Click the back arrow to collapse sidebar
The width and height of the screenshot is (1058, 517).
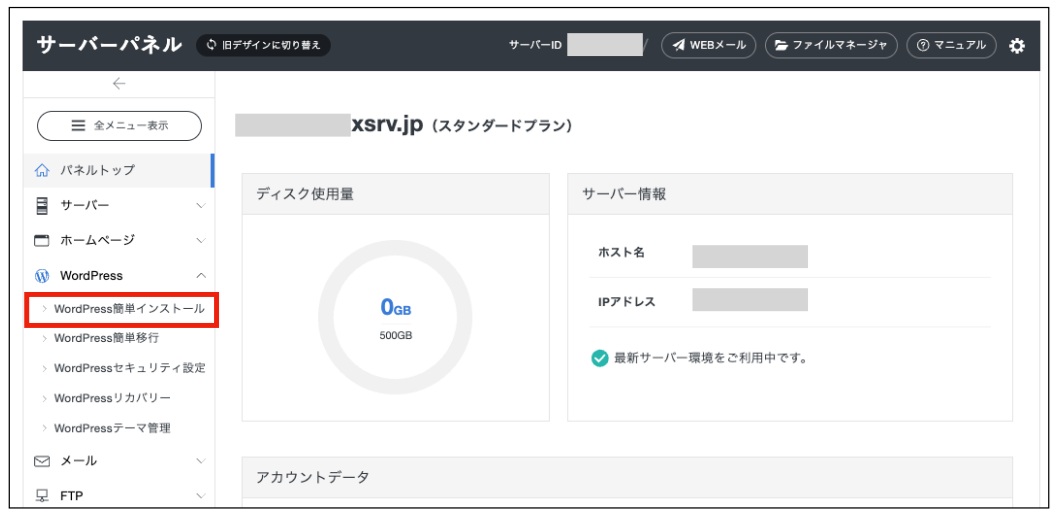(118, 84)
